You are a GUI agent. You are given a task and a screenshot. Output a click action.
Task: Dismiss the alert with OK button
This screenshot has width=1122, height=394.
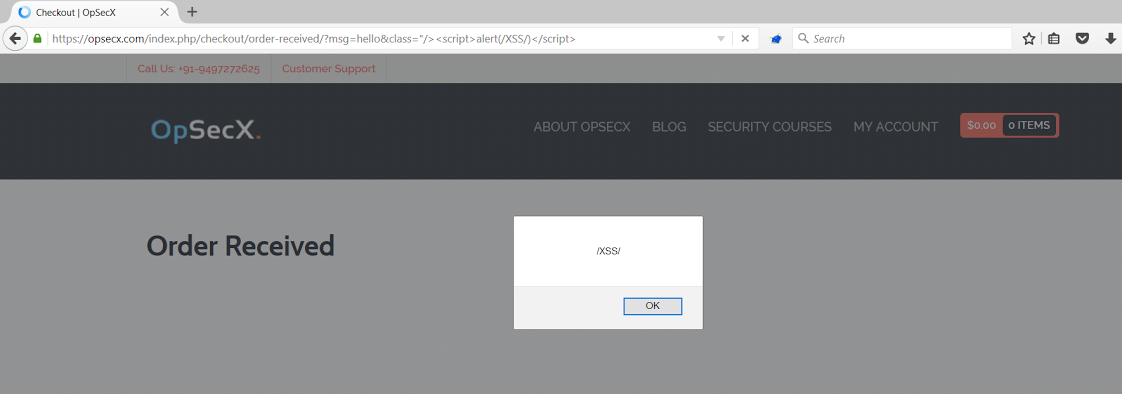pos(653,306)
